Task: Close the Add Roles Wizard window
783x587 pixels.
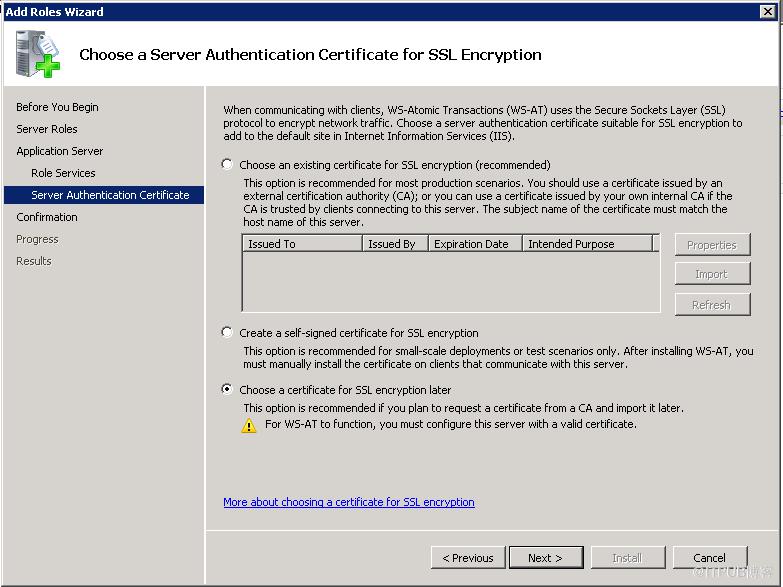Action: coord(768,11)
